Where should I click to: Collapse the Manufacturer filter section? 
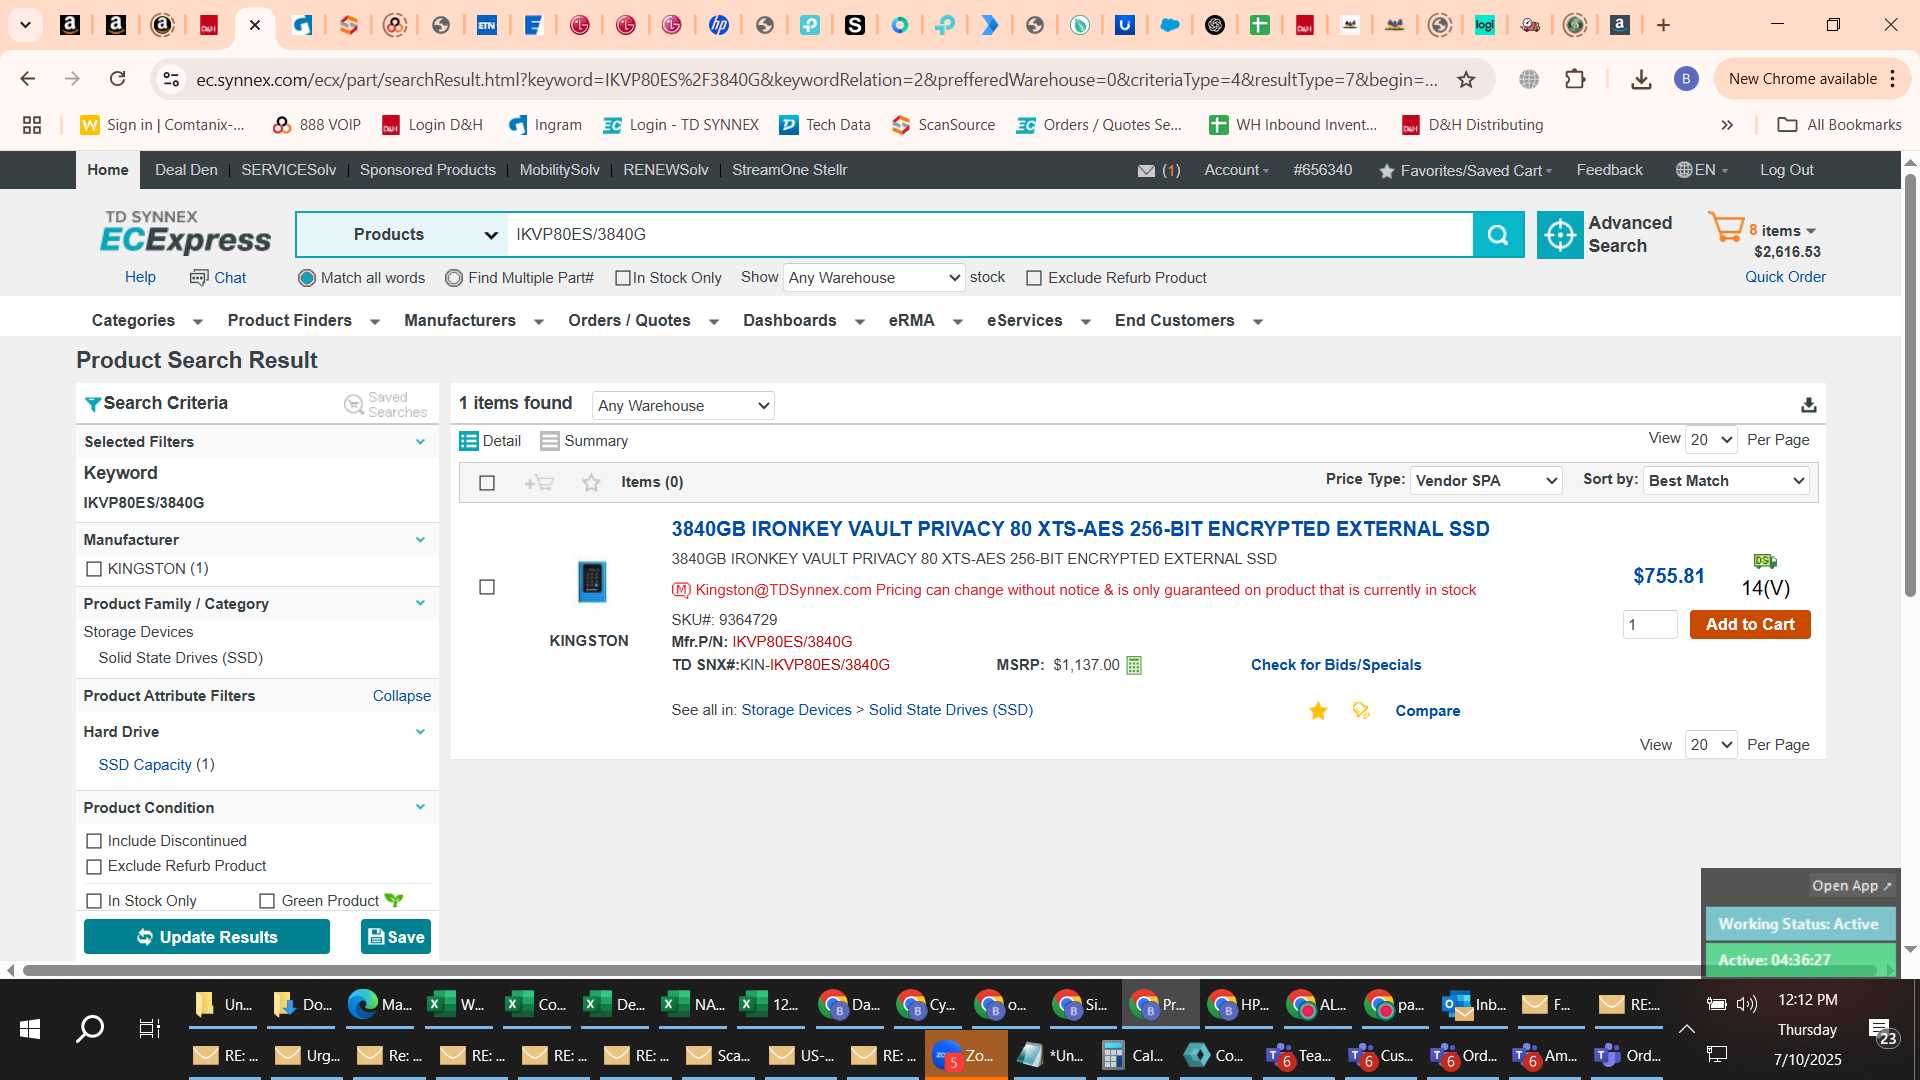tap(420, 540)
